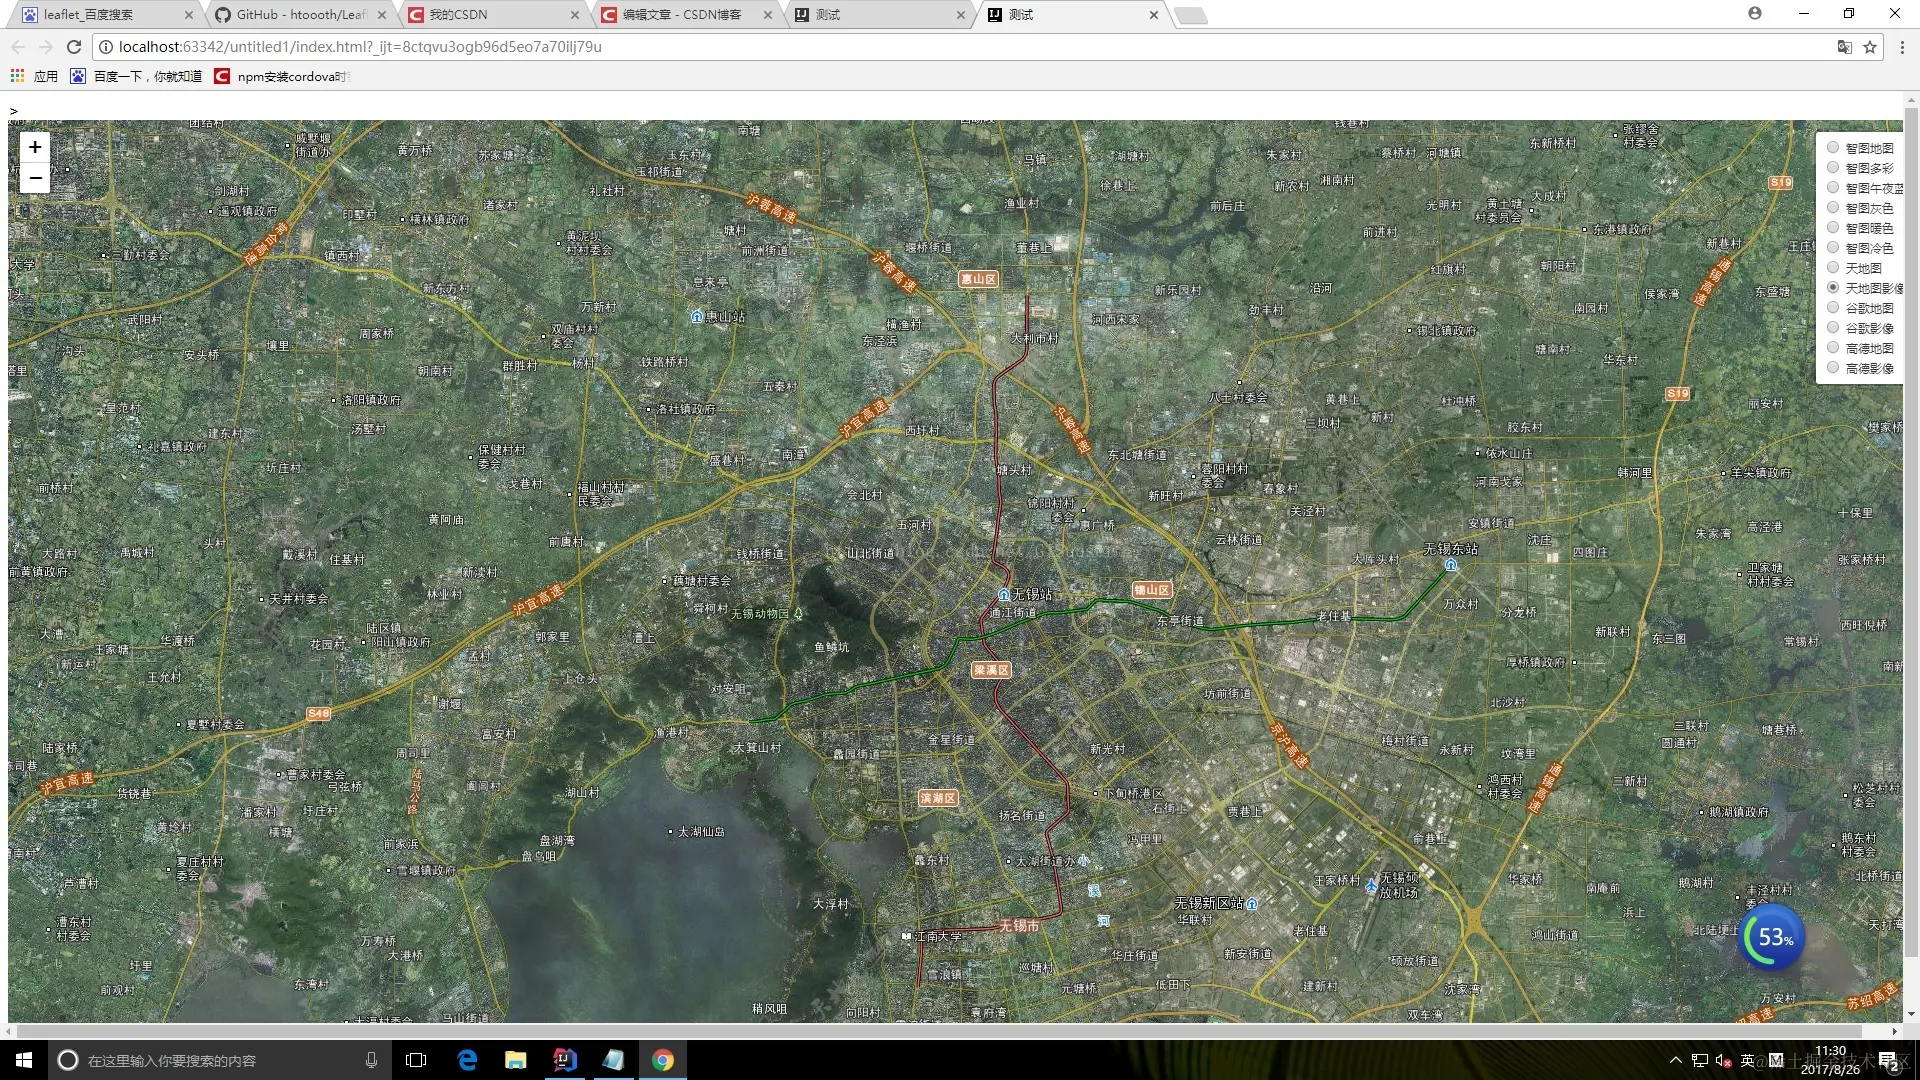Open Windows Task View from the taskbar
The image size is (1920, 1080).
click(416, 1060)
